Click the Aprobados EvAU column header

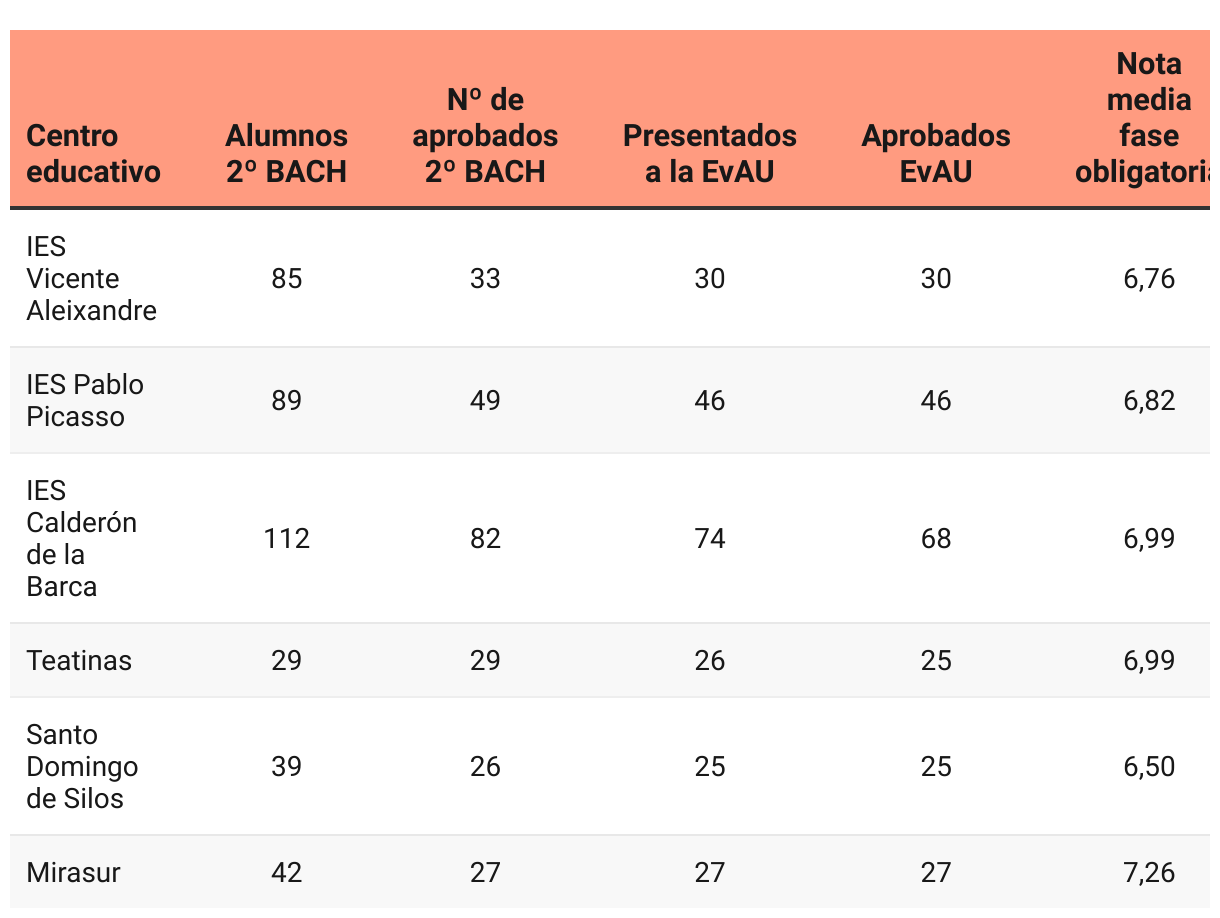coord(936,154)
